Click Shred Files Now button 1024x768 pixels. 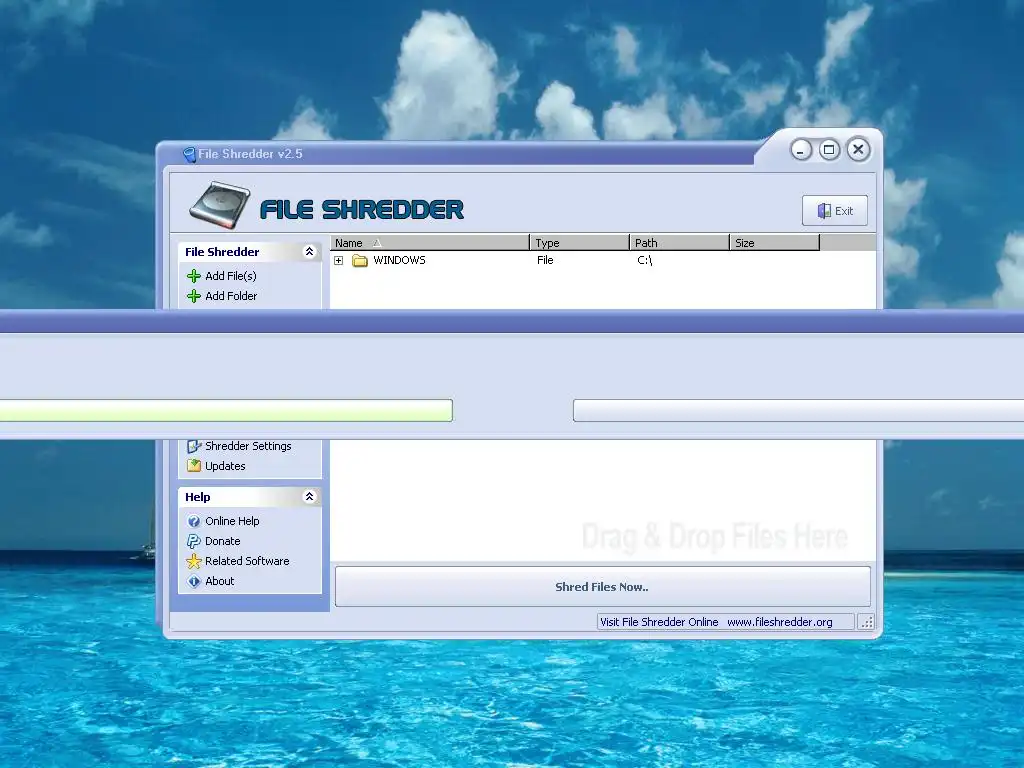[x=602, y=586]
